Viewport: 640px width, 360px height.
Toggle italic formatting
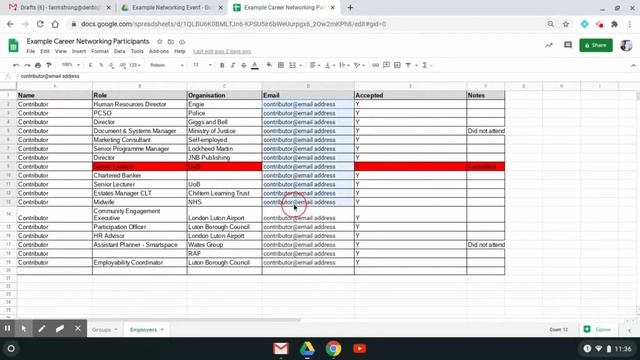point(233,65)
